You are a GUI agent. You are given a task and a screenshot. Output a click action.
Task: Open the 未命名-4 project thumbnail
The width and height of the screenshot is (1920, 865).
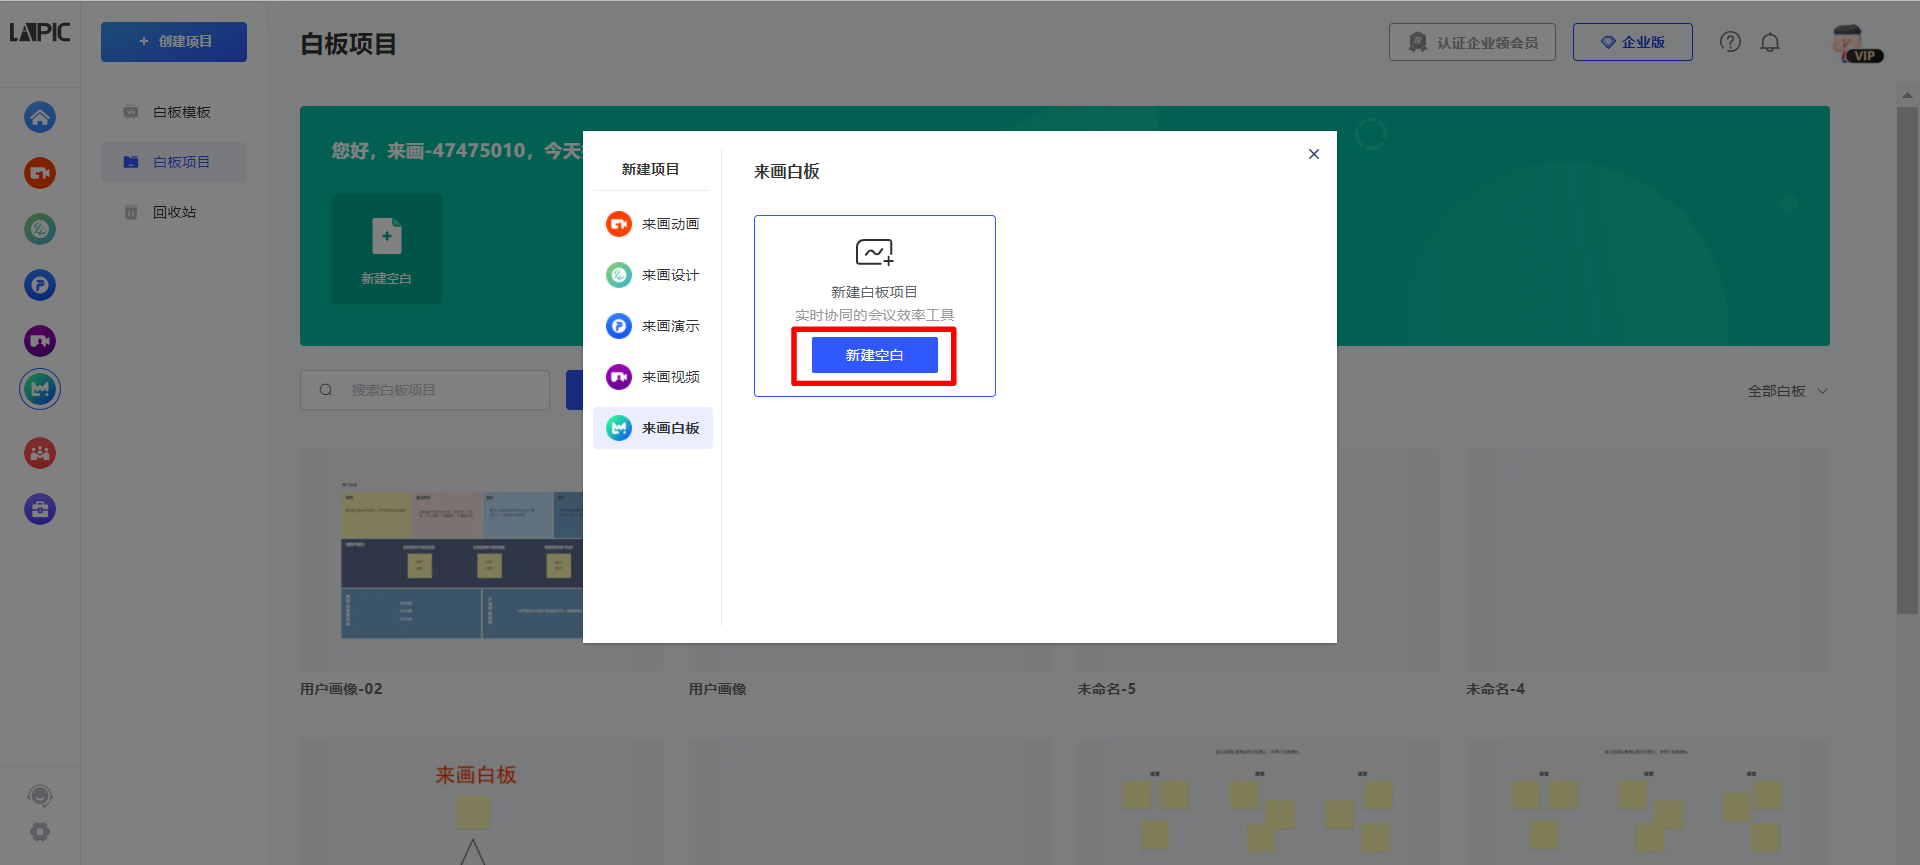[1648, 560]
